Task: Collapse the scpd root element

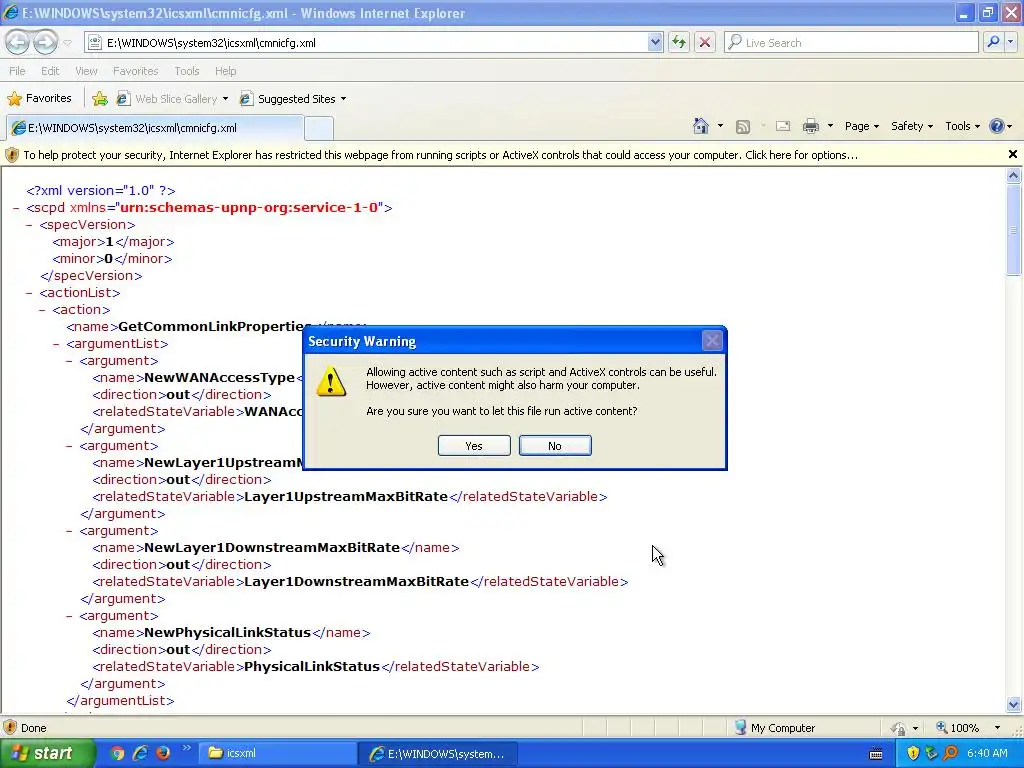Action: (x=16, y=208)
